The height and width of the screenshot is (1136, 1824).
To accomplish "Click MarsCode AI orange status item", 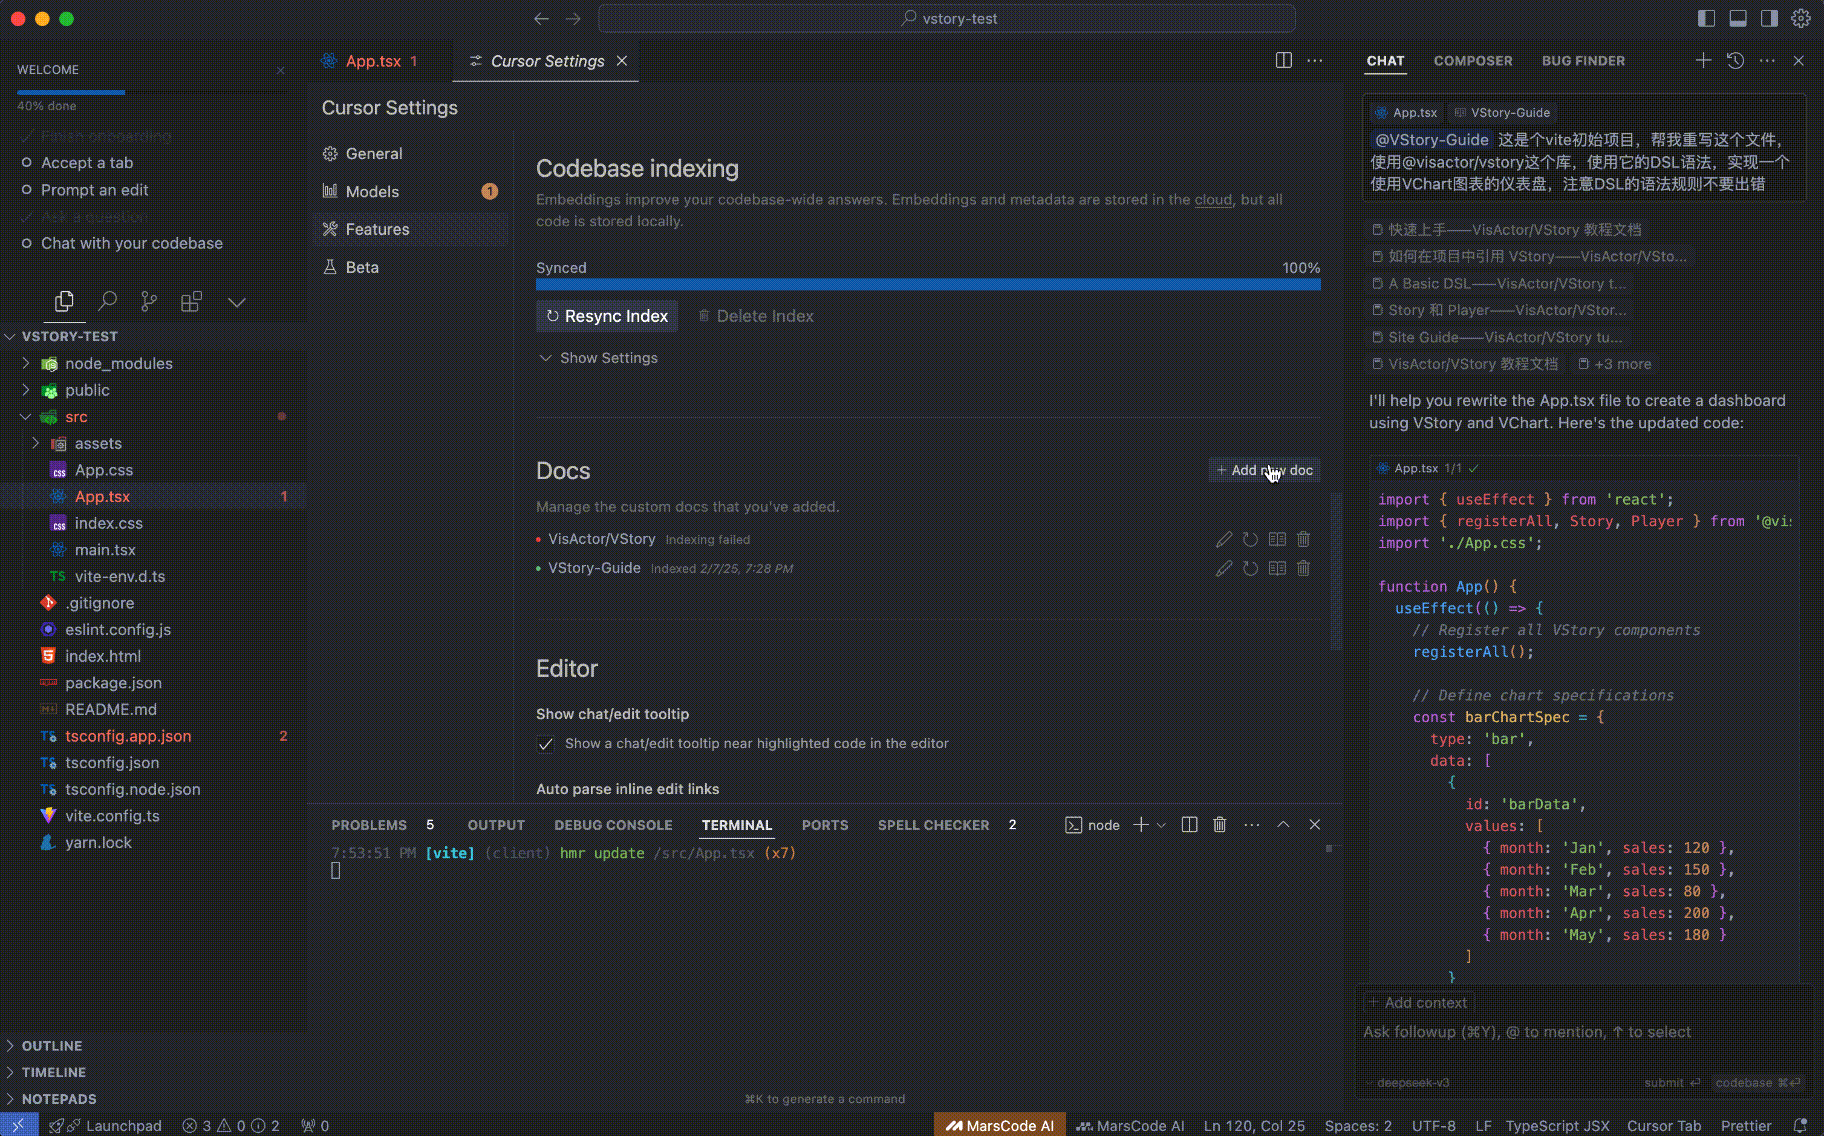I will [1000, 1125].
